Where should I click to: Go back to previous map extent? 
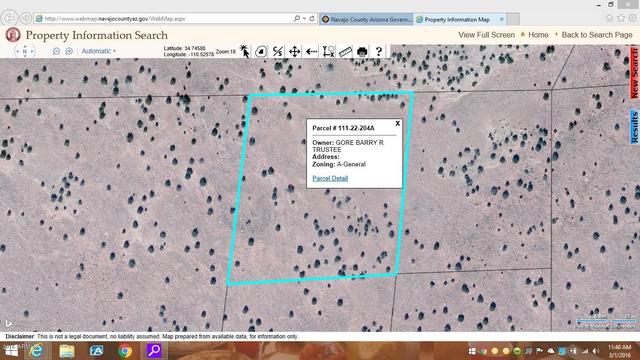click(311, 51)
